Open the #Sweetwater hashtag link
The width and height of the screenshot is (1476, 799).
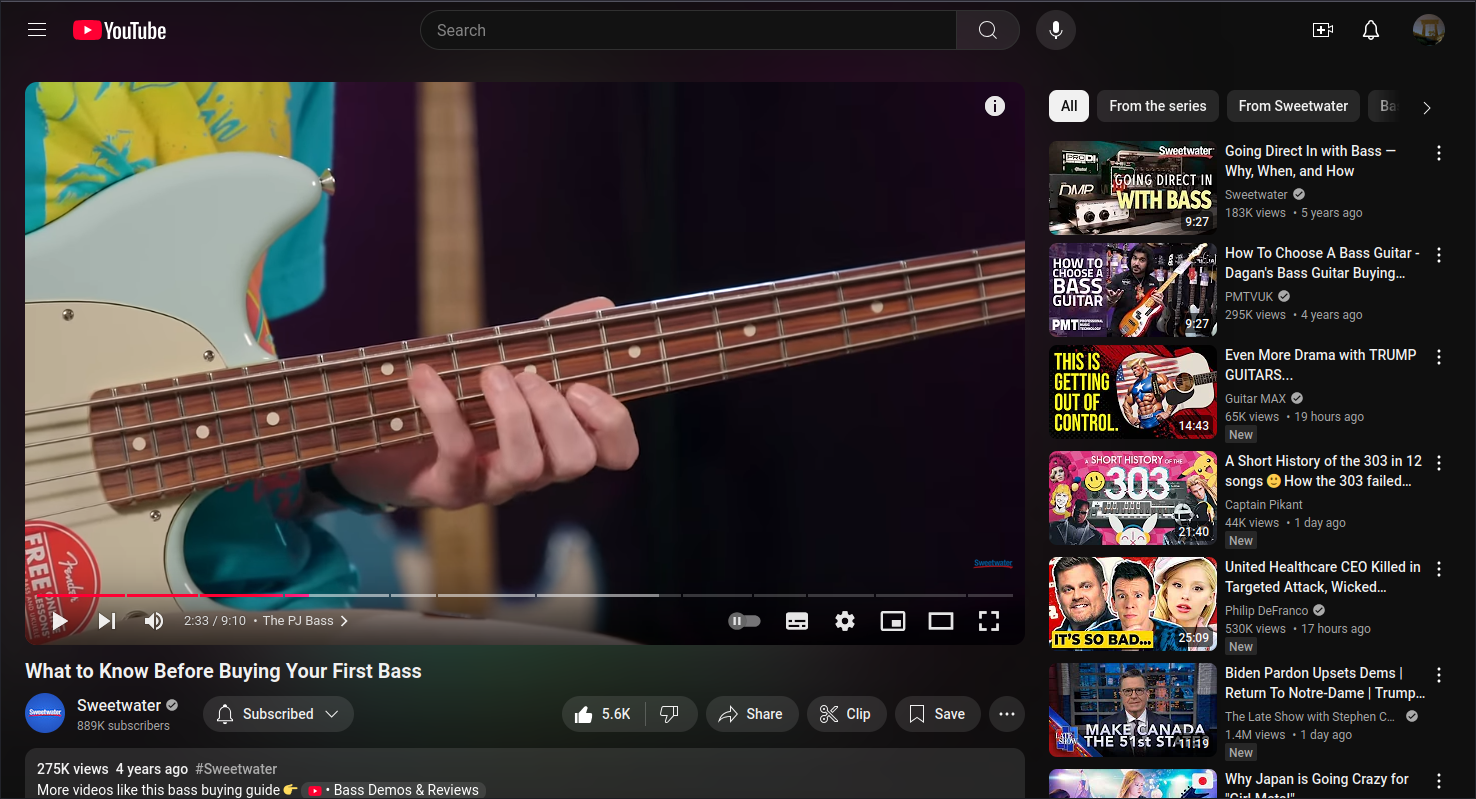click(236, 769)
